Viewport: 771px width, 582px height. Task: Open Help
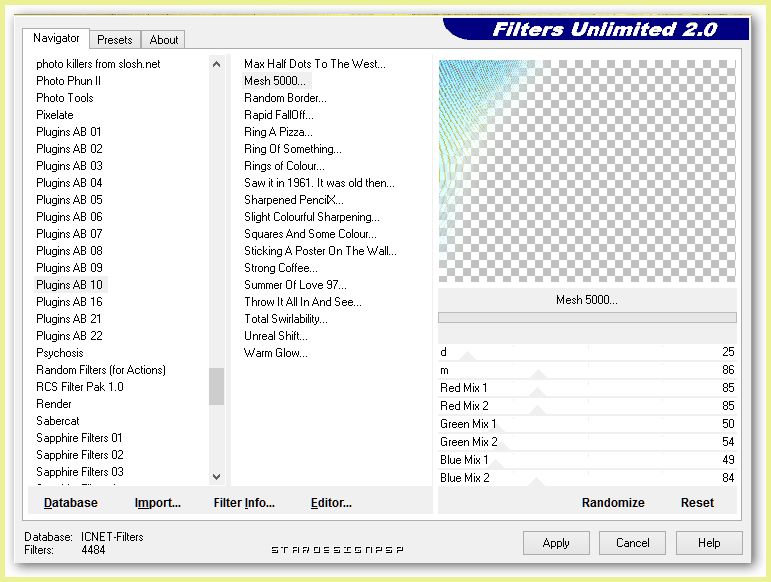(709, 543)
